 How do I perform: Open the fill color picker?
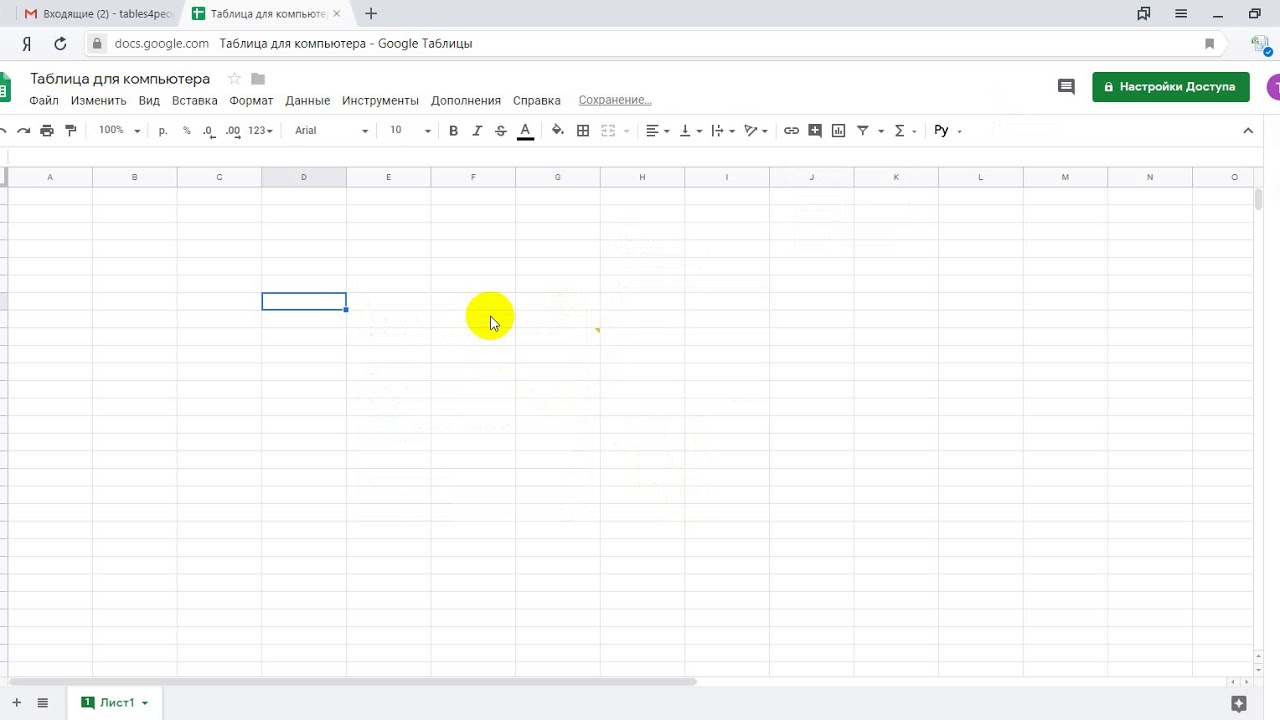point(558,130)
